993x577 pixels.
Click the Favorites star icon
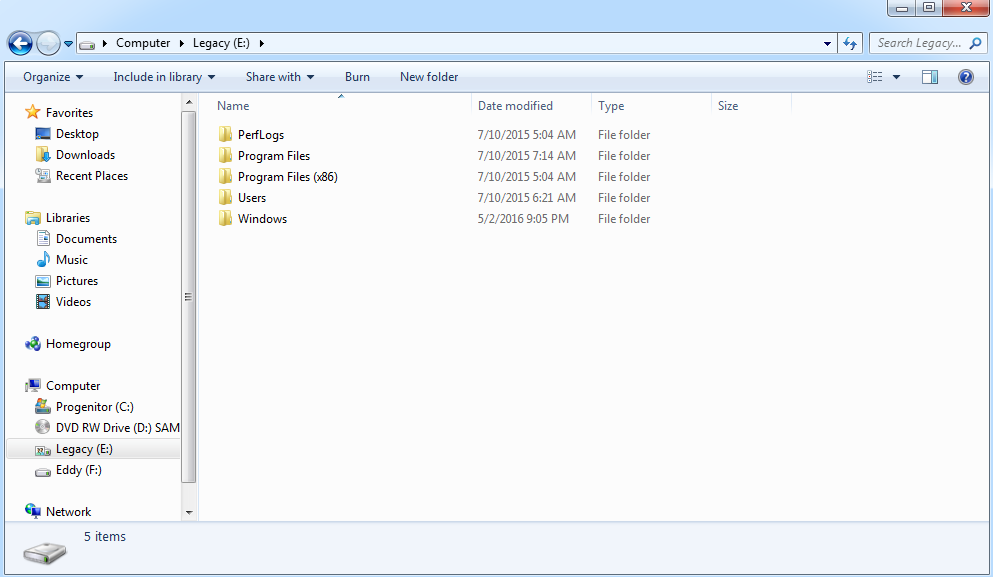(33, 112)
